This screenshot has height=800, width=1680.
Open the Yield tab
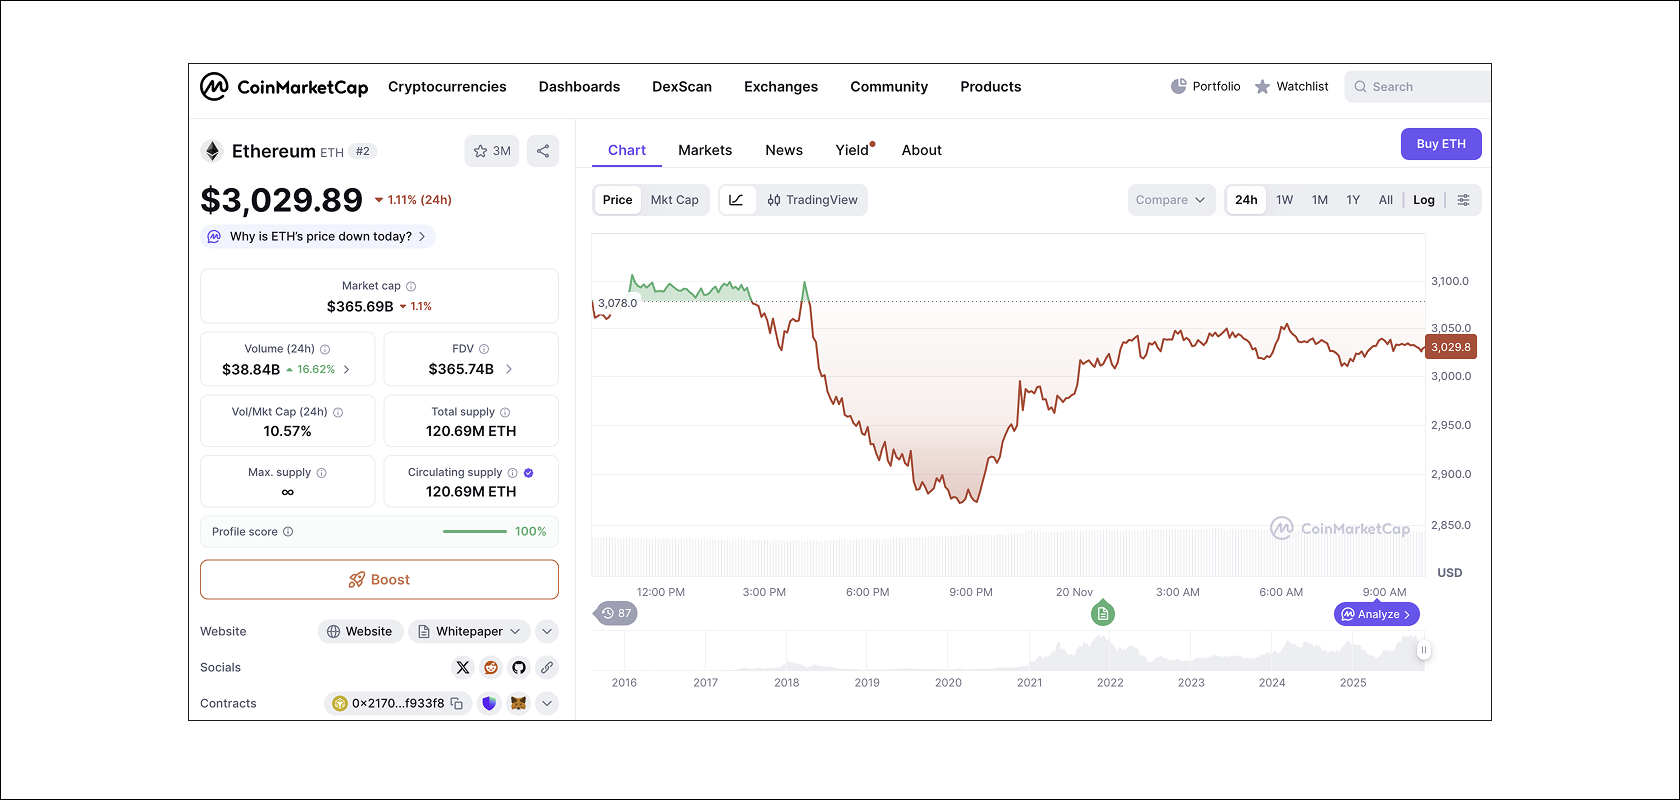click(x=852, y=150)
